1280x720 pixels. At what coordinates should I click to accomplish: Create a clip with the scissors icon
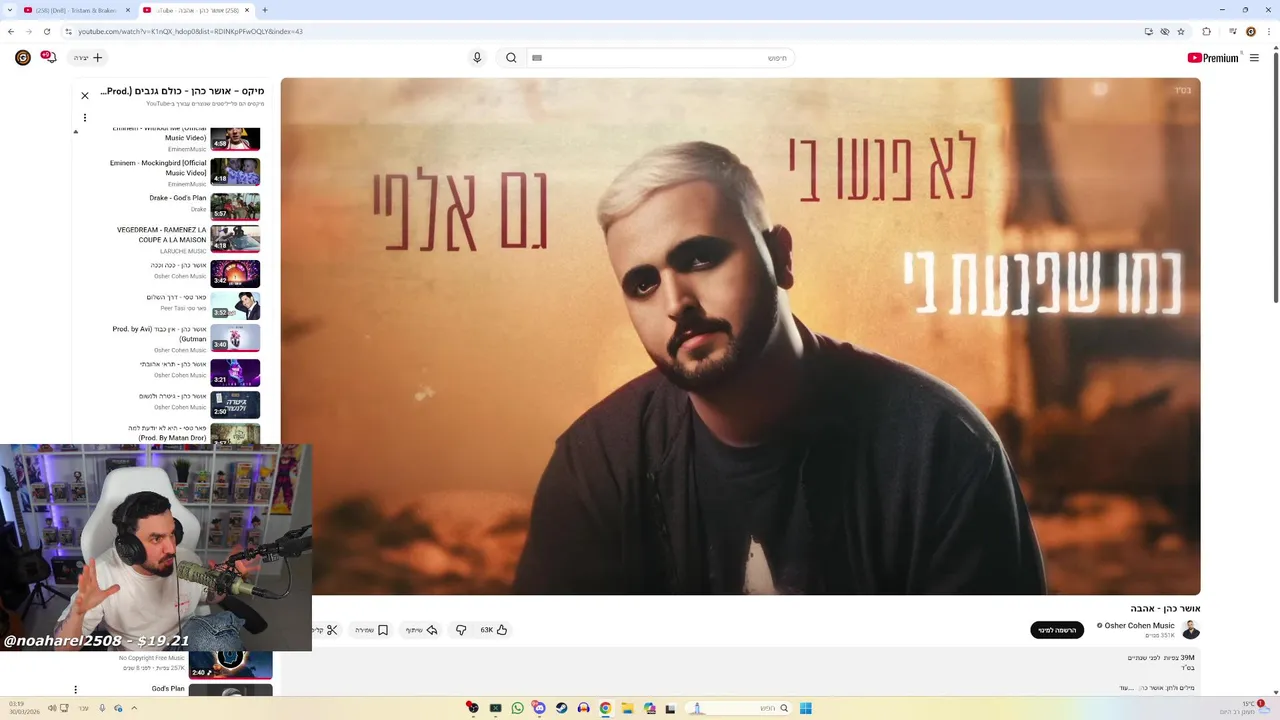point(326,630)
